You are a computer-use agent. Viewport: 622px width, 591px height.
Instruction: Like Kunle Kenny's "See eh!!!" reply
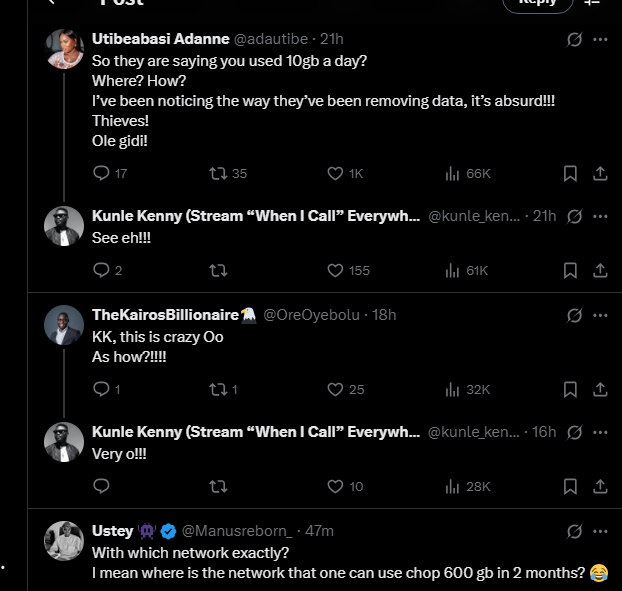point(336,270)
